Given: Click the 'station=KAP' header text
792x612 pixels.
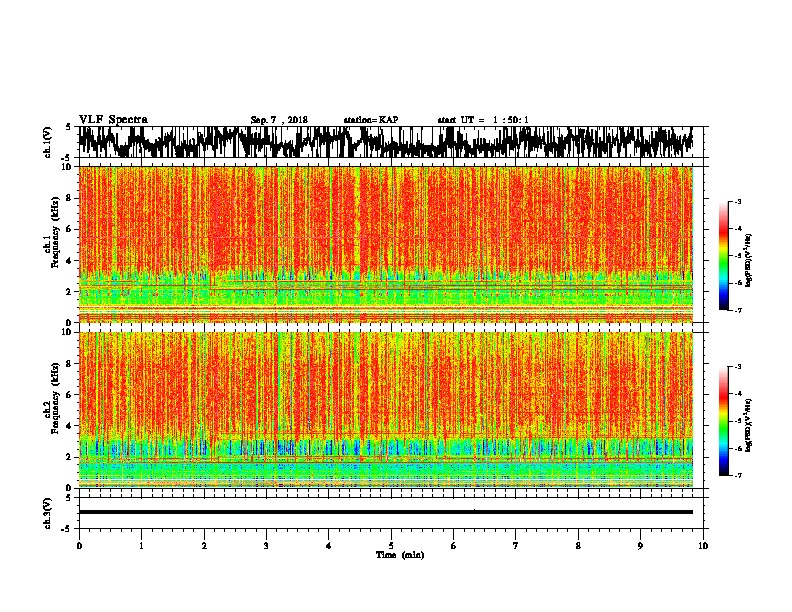Looking at the screenshot, I should point(371,120).
